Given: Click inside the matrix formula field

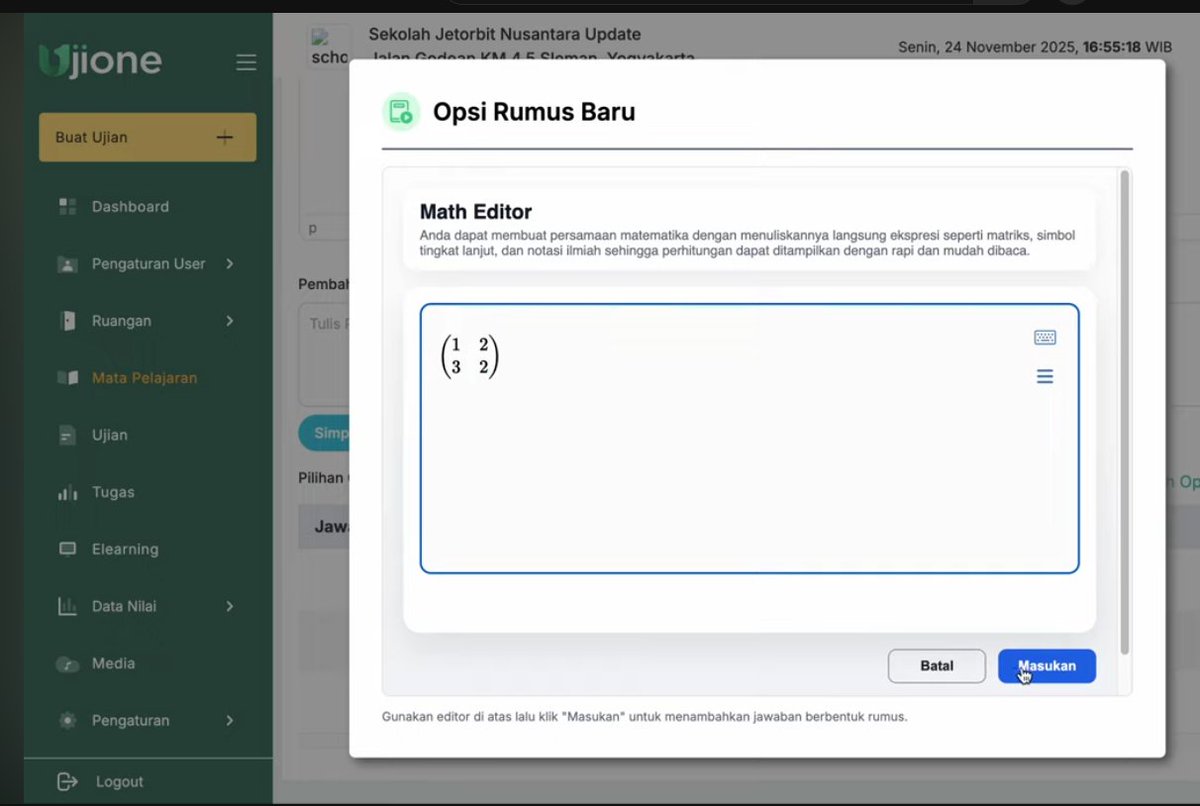Looking at the screenshot, I should pyautogui.click(x=749, y=438).
